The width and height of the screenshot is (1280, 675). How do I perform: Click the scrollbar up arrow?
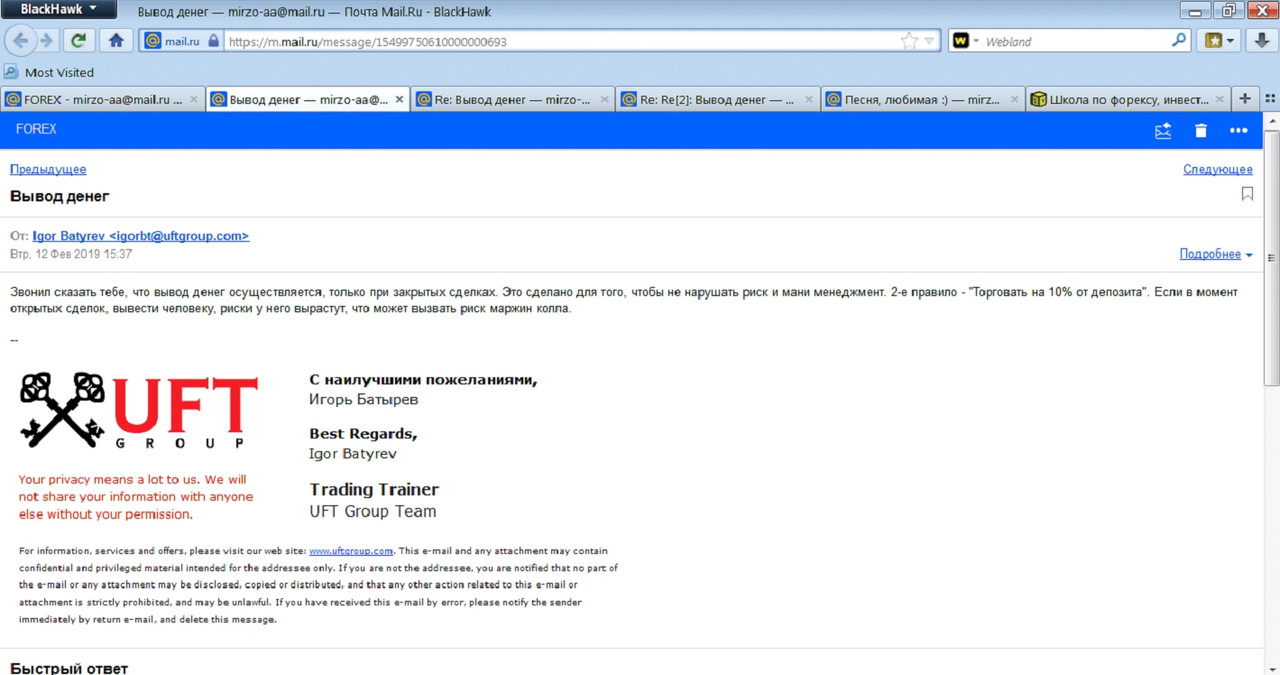(x=1272, y=122)
